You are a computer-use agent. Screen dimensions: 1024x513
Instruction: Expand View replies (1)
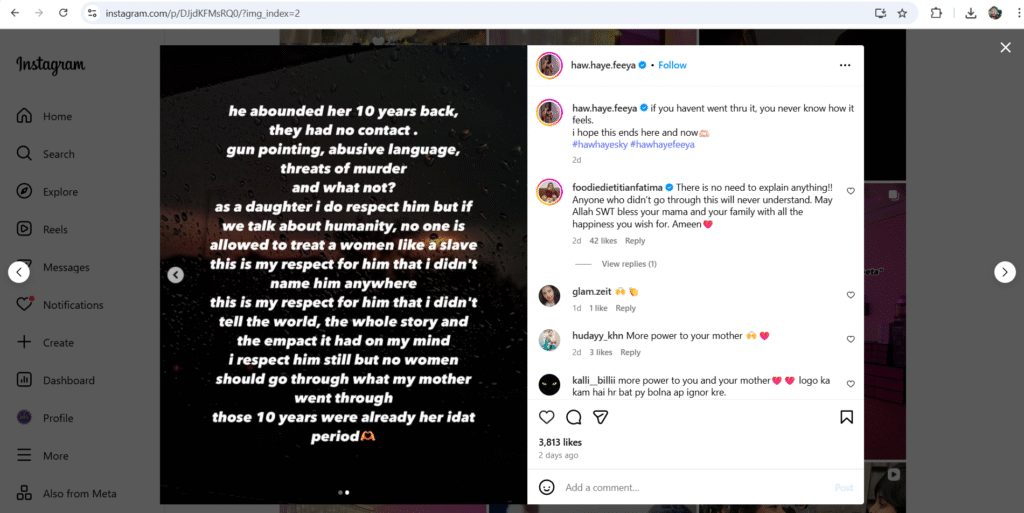point(629,264)
